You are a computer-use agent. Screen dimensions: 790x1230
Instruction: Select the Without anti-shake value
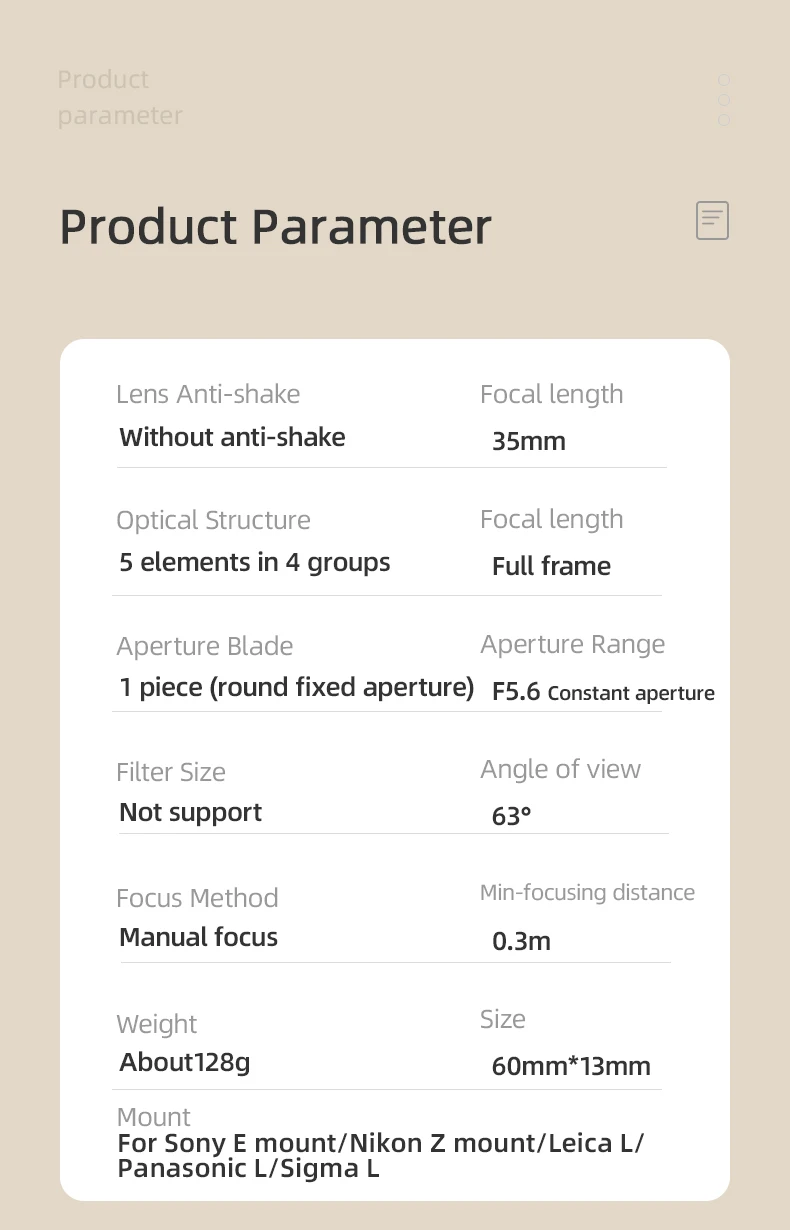coord(232,437)
